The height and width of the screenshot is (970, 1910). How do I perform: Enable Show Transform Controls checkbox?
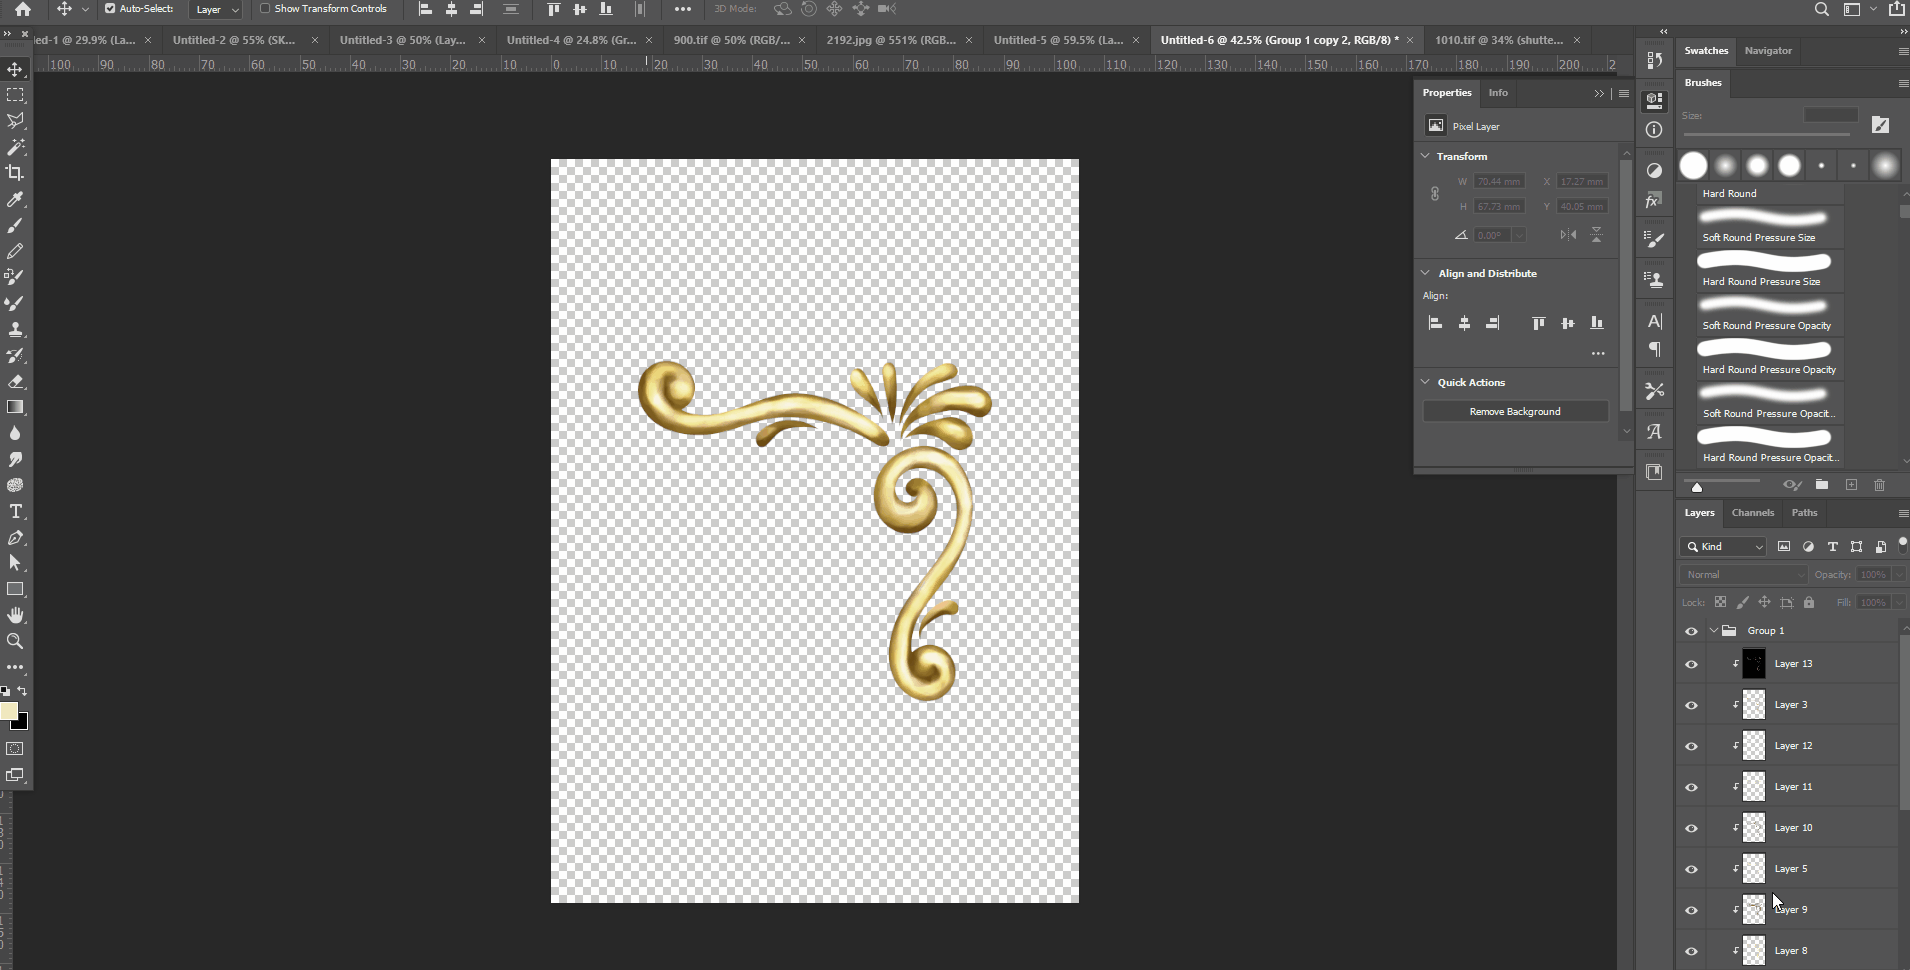[265, 9]
